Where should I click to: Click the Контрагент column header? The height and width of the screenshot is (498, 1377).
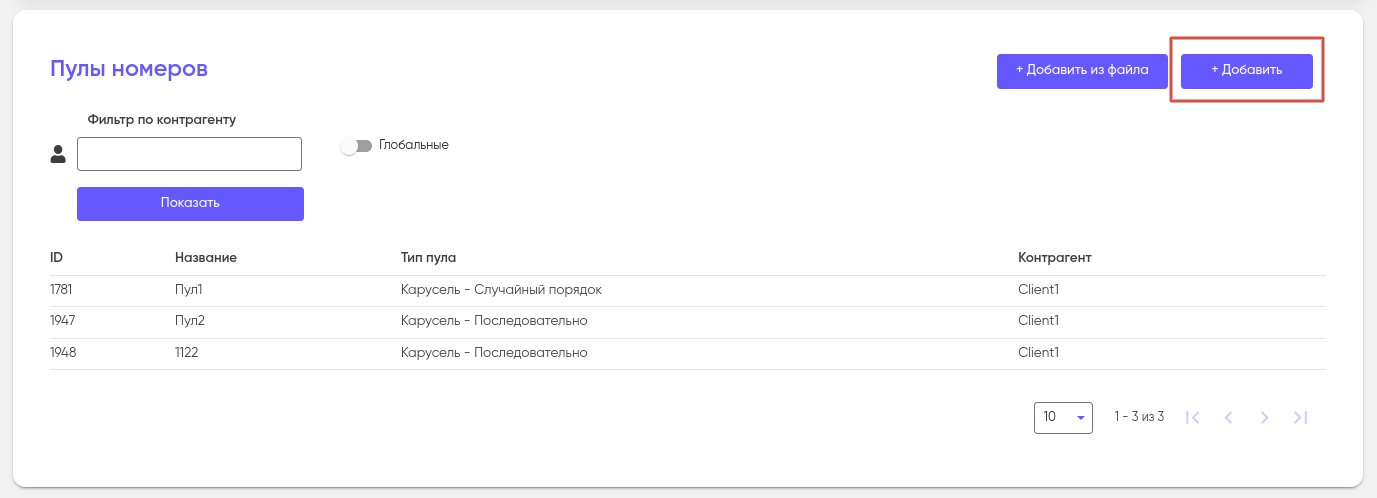coord(1054,257)
